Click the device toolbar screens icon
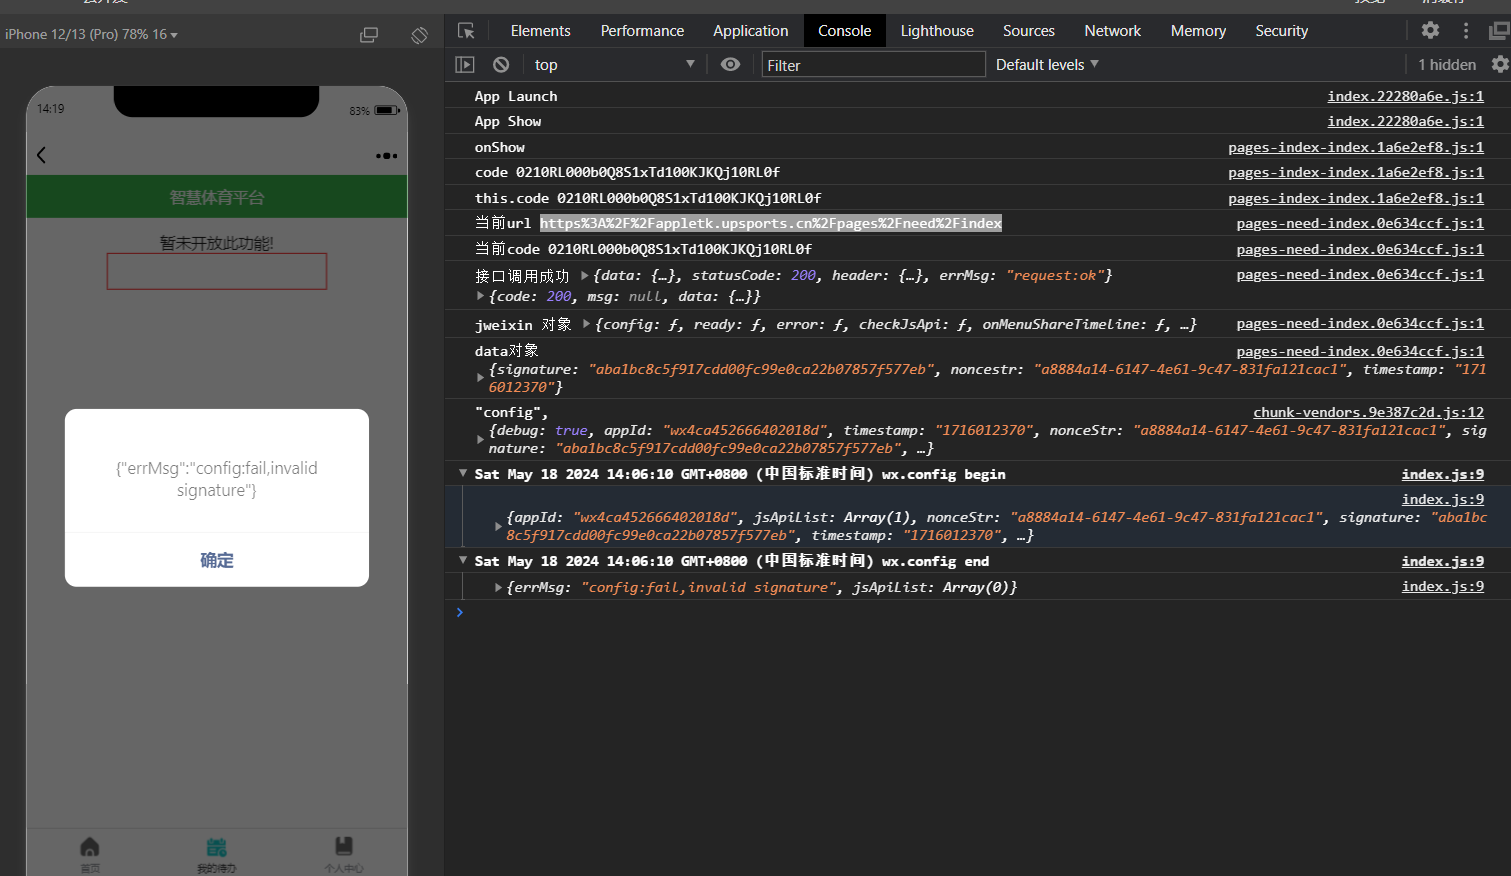The height and width of the screenshot is (876, 1511). [x=369, y=35]
